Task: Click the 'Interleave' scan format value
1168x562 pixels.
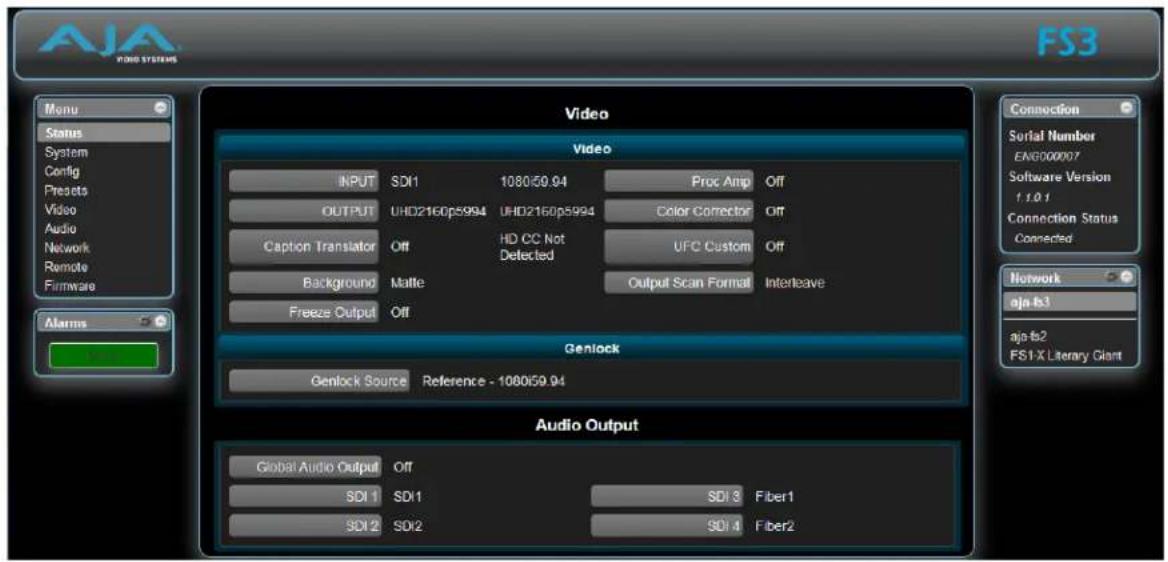Action: (x=795, y=282)
